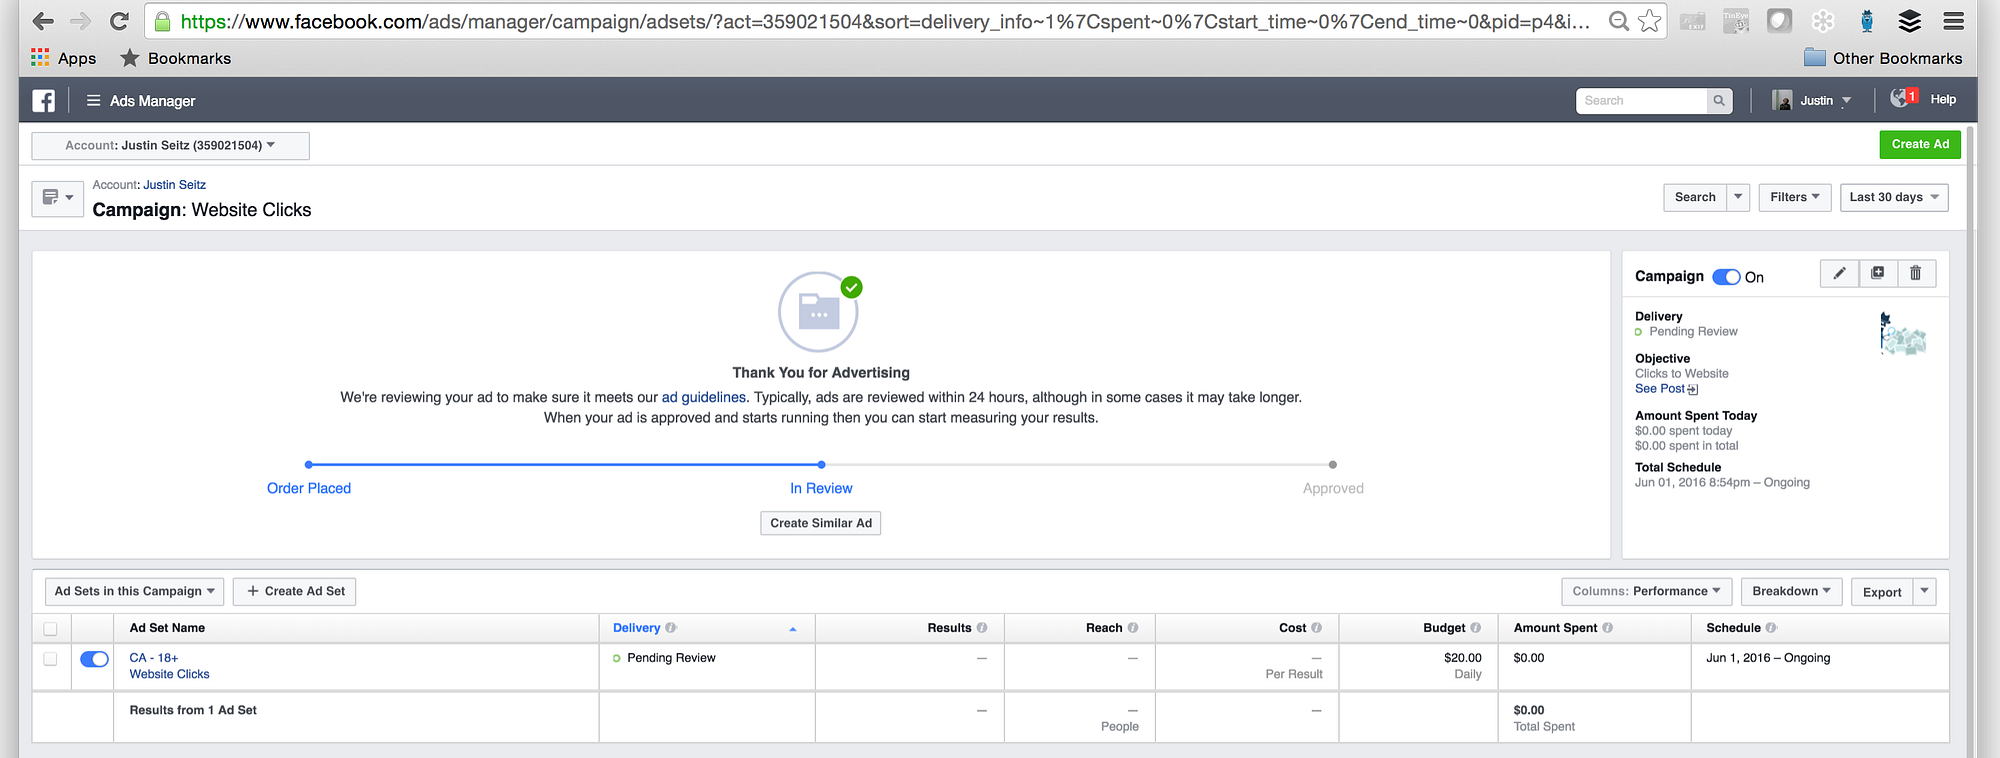Click the Cost column info icon
This screenshot has height=758, width=2000.
pyautogui.click(x=1317, y=628)
